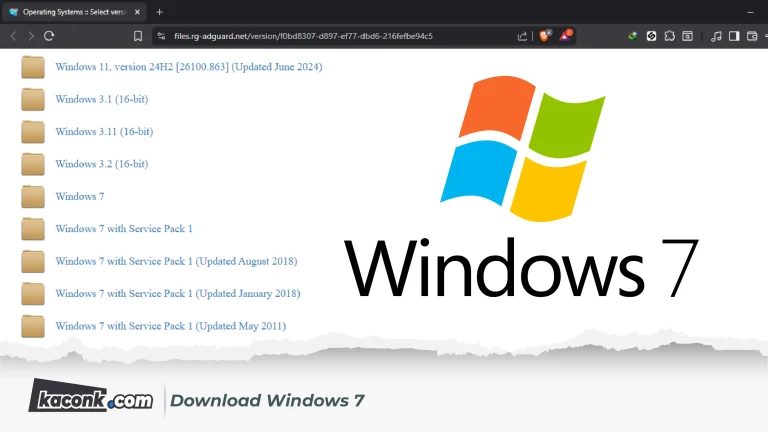The image size is (768, 432).
Task: Open the Windows 3.11 (16-bit) link
Action: point(104,132)
